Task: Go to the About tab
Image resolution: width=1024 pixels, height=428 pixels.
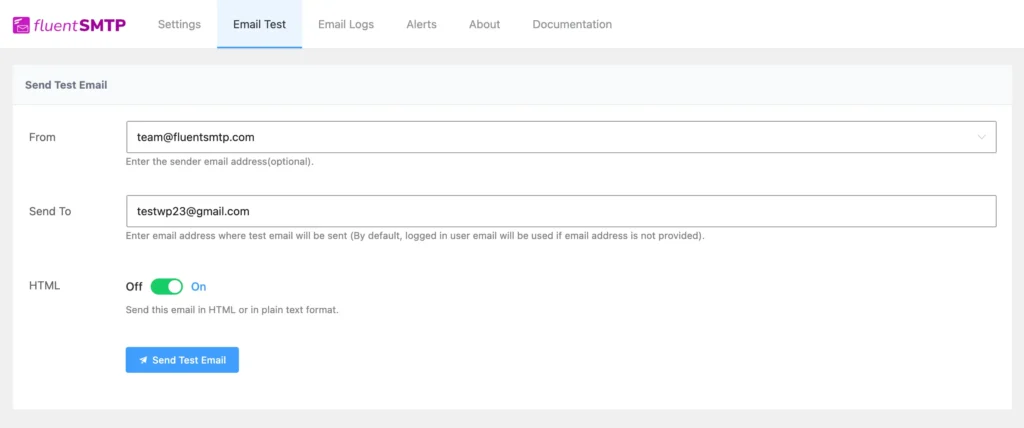Action: [485, 24]
